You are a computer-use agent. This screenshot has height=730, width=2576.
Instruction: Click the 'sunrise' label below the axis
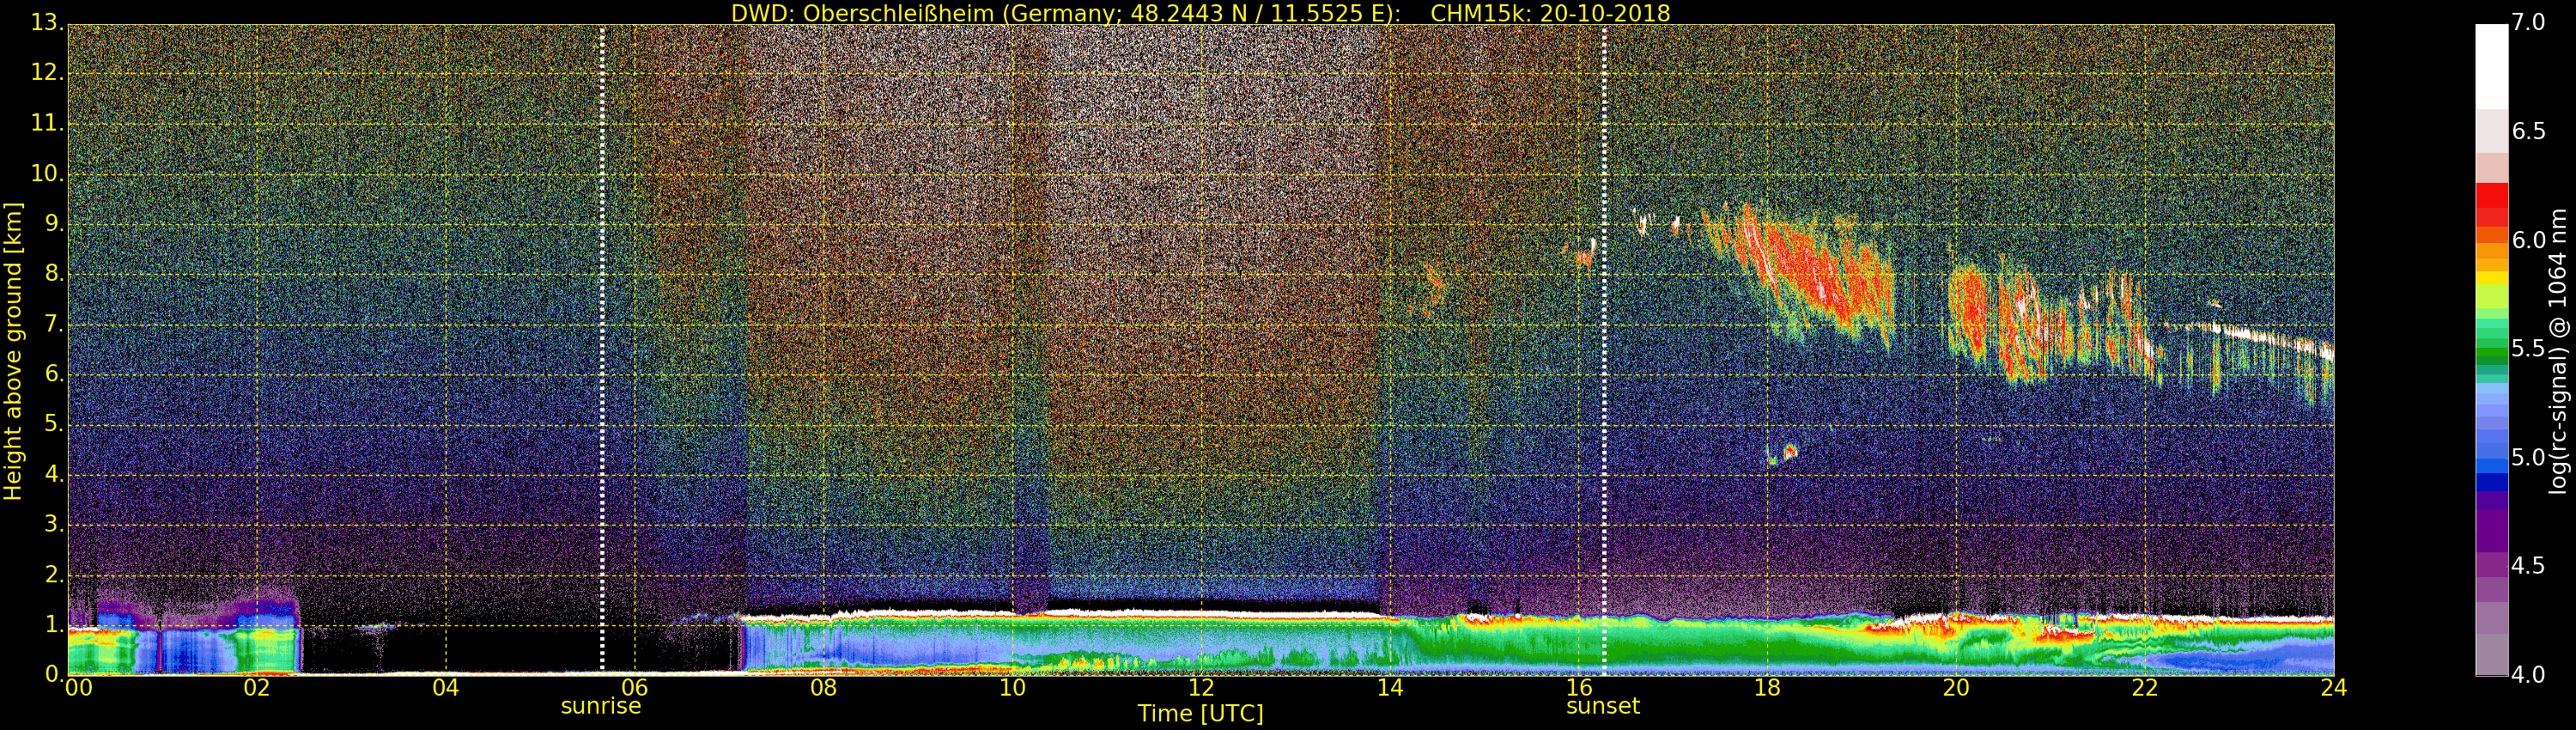(601, 706)
